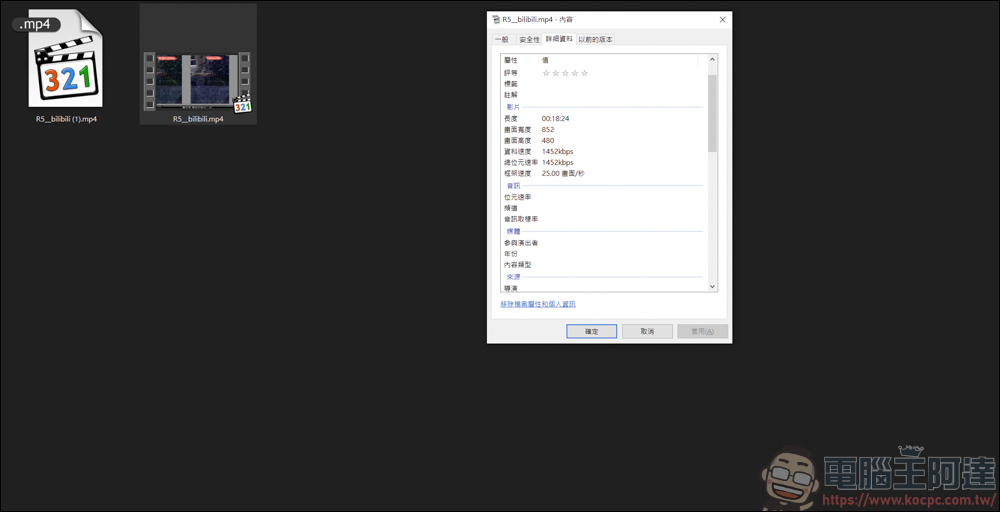Close the 內容 properties dialog
1000x512 pixels.
coord(722,19)
